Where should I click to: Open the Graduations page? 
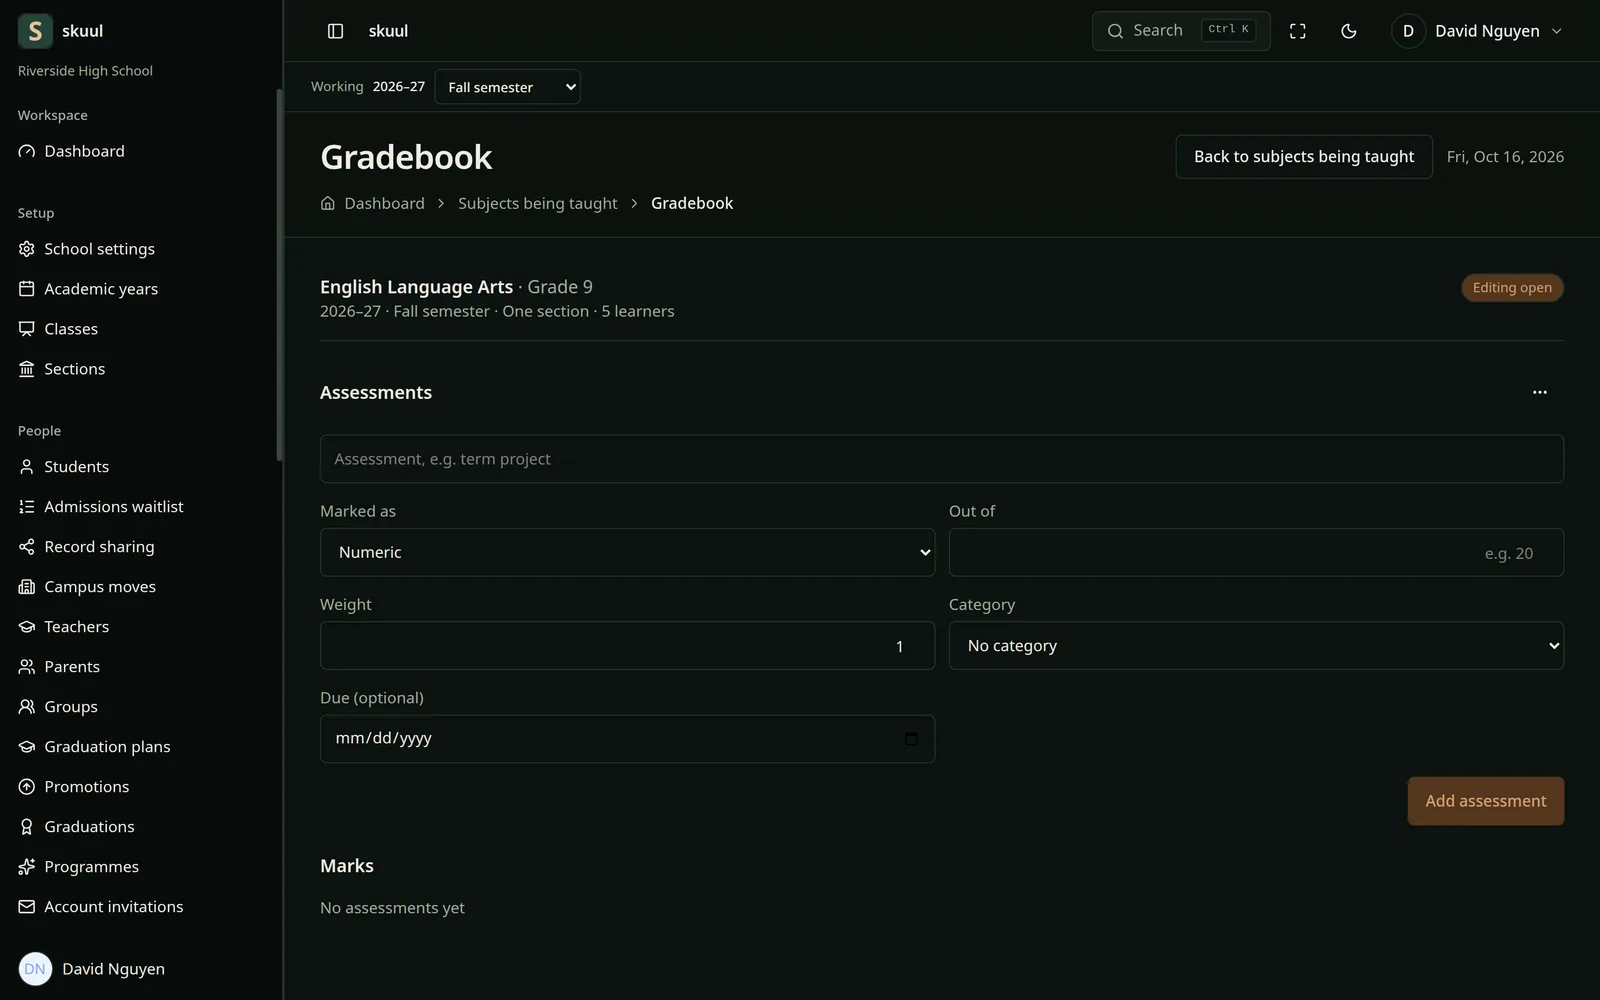pos(89,827)
